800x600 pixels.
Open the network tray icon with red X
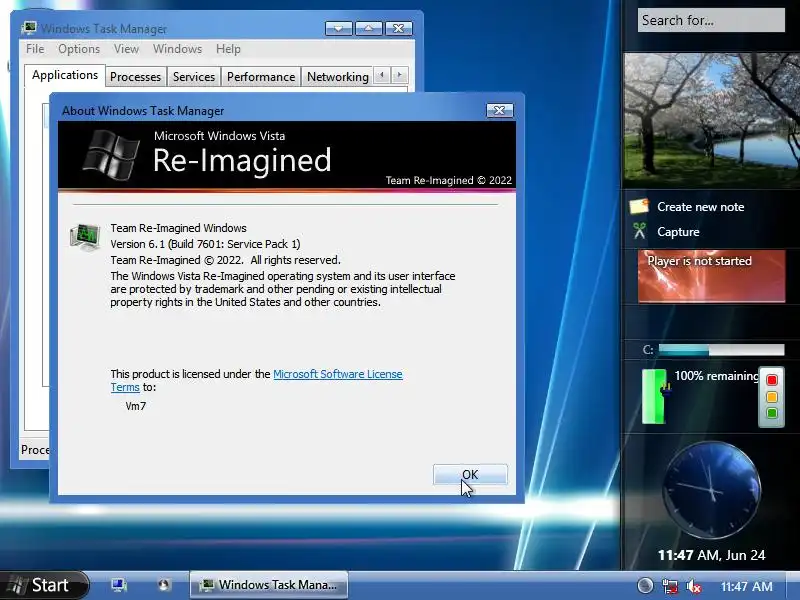pos(670,586)
